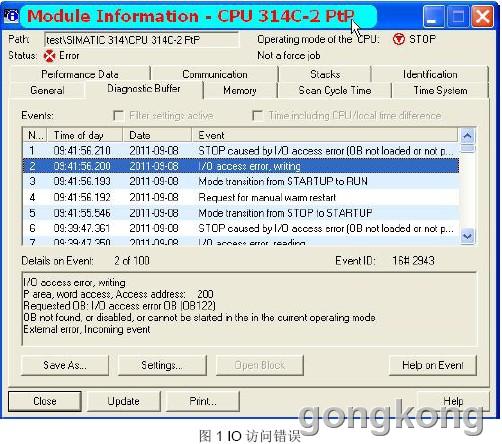Switch to the Memory tab

[x=240, y=90]
